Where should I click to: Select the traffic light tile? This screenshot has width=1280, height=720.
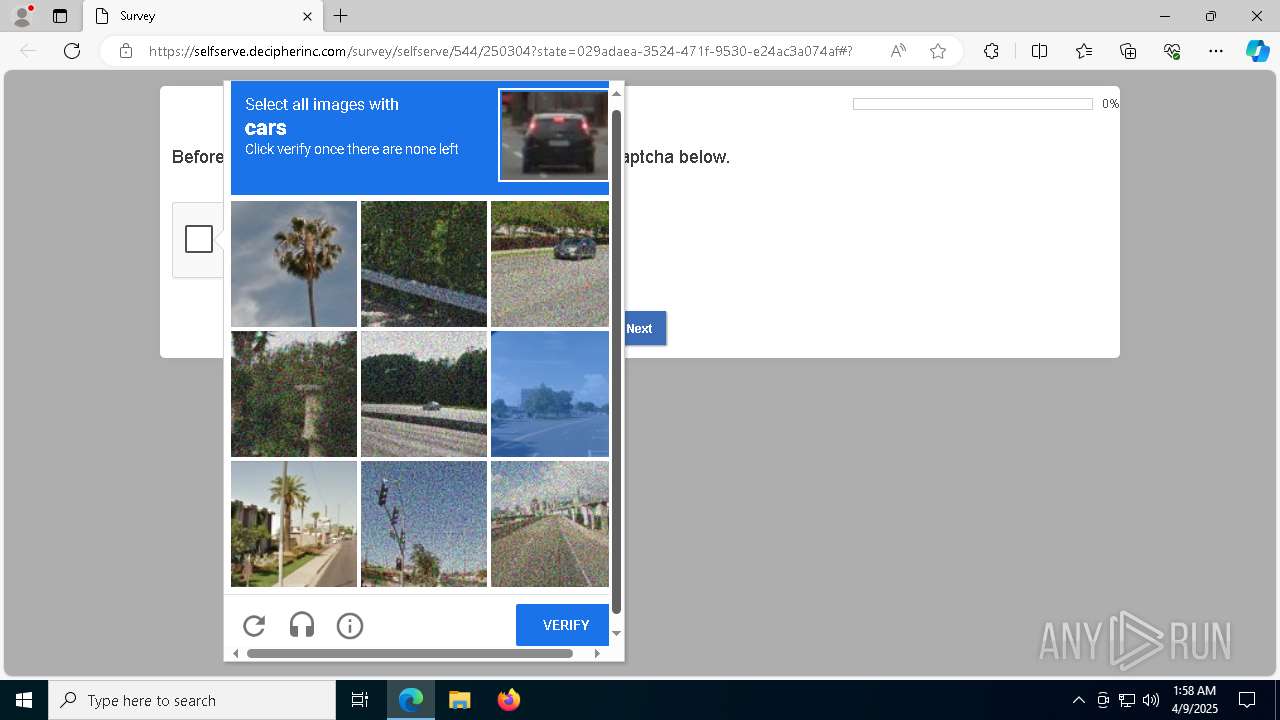[424, 524]
